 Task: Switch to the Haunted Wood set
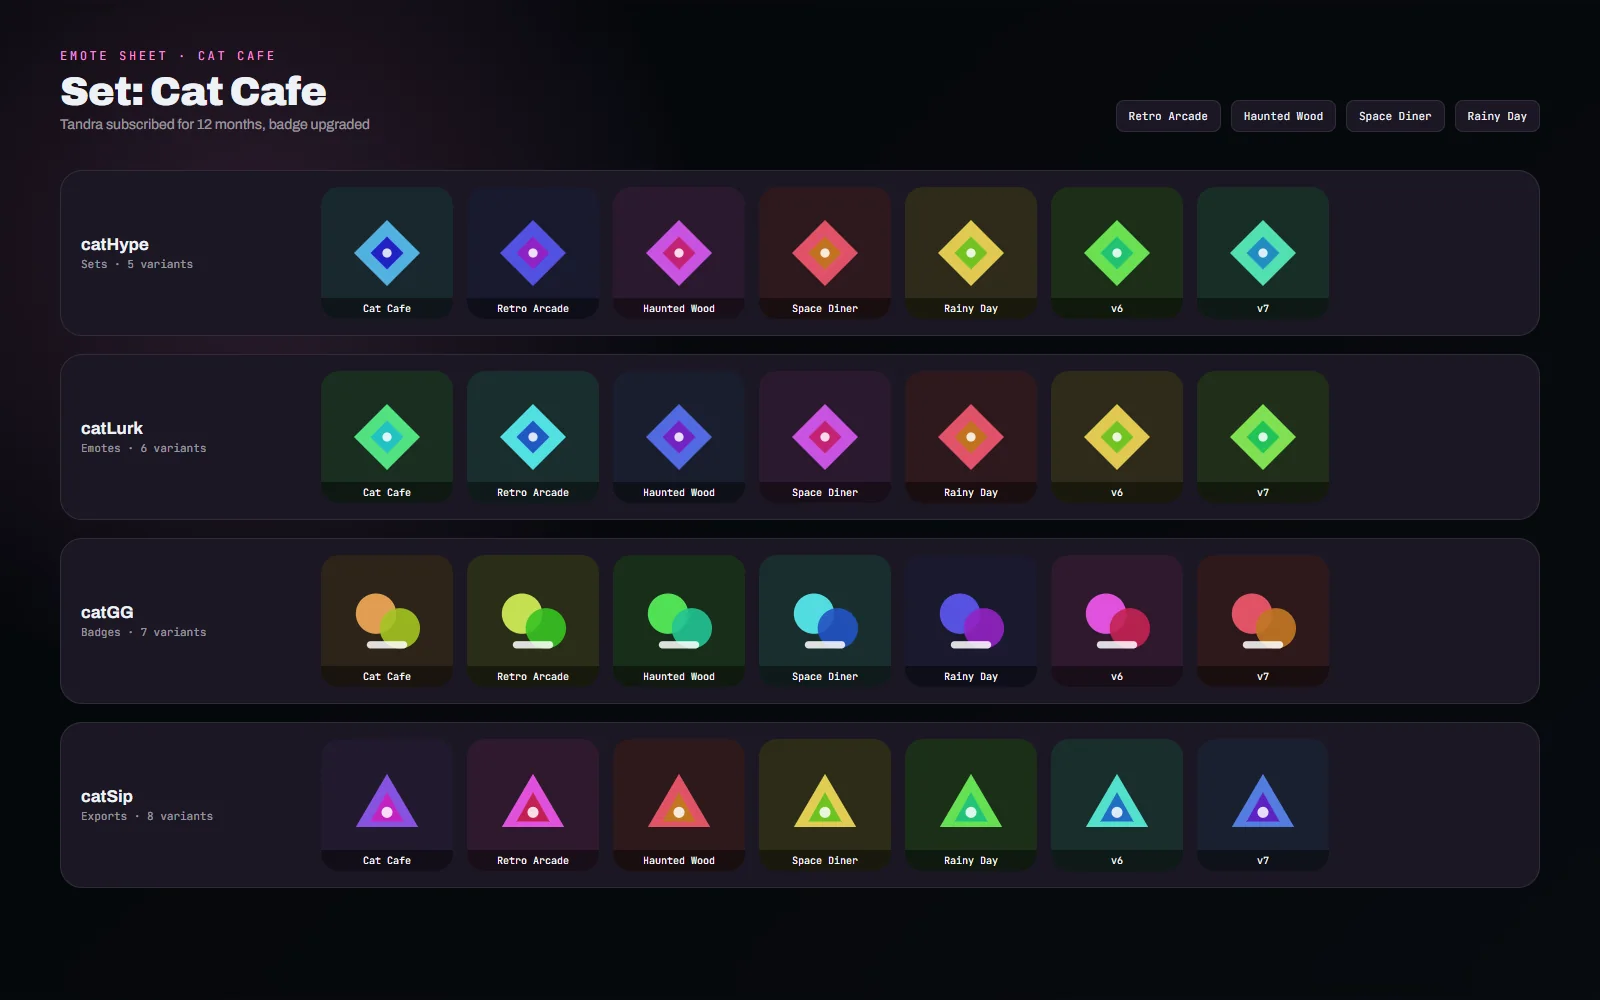pyautogui.click(x=1283, y=116)
